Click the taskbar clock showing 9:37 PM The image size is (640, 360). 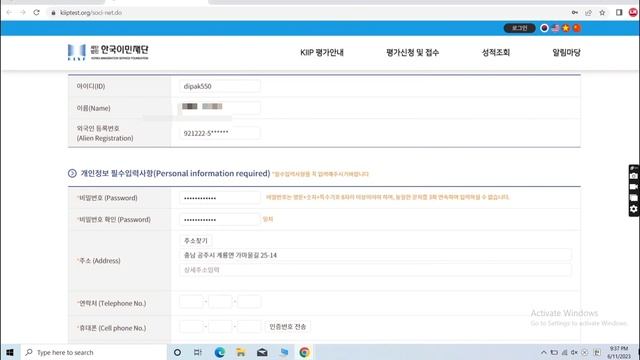pyautogui.click(x=619, y=352)
